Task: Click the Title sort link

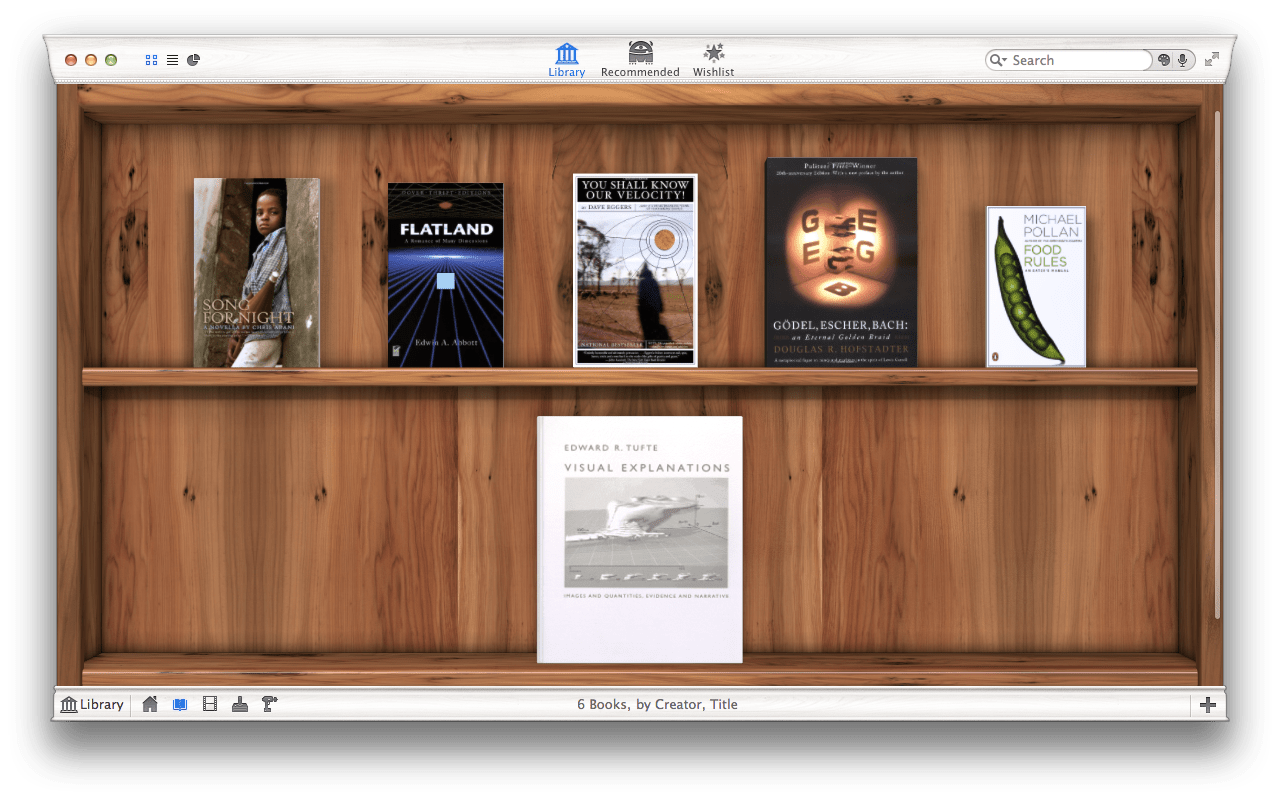Action: (724, 704)
